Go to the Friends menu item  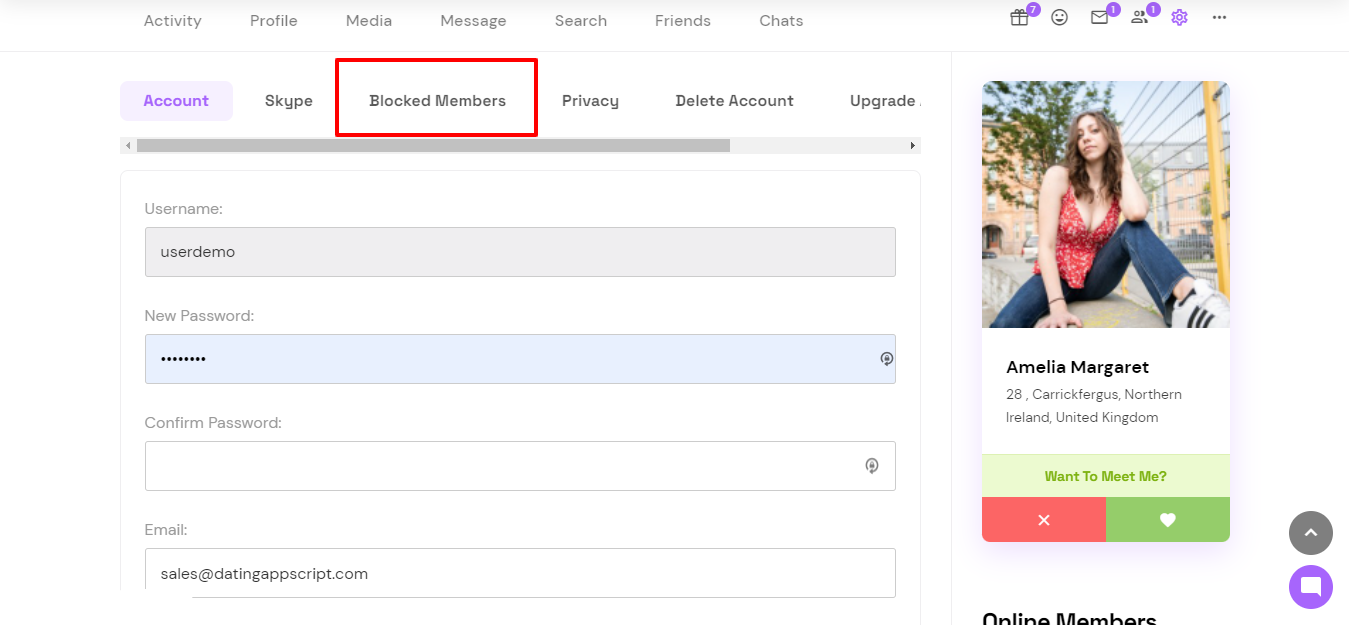click(683, 21)
